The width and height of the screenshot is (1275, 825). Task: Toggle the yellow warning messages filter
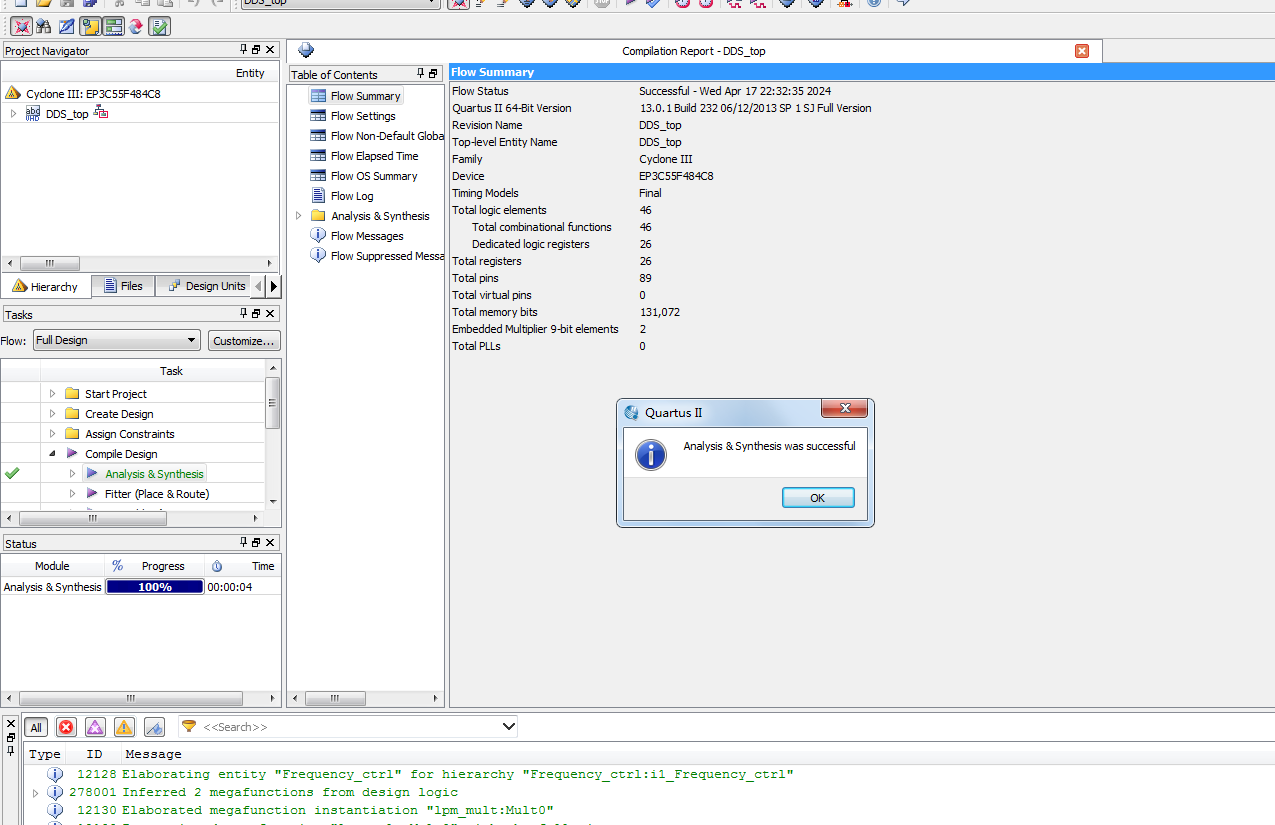point(124,727)
